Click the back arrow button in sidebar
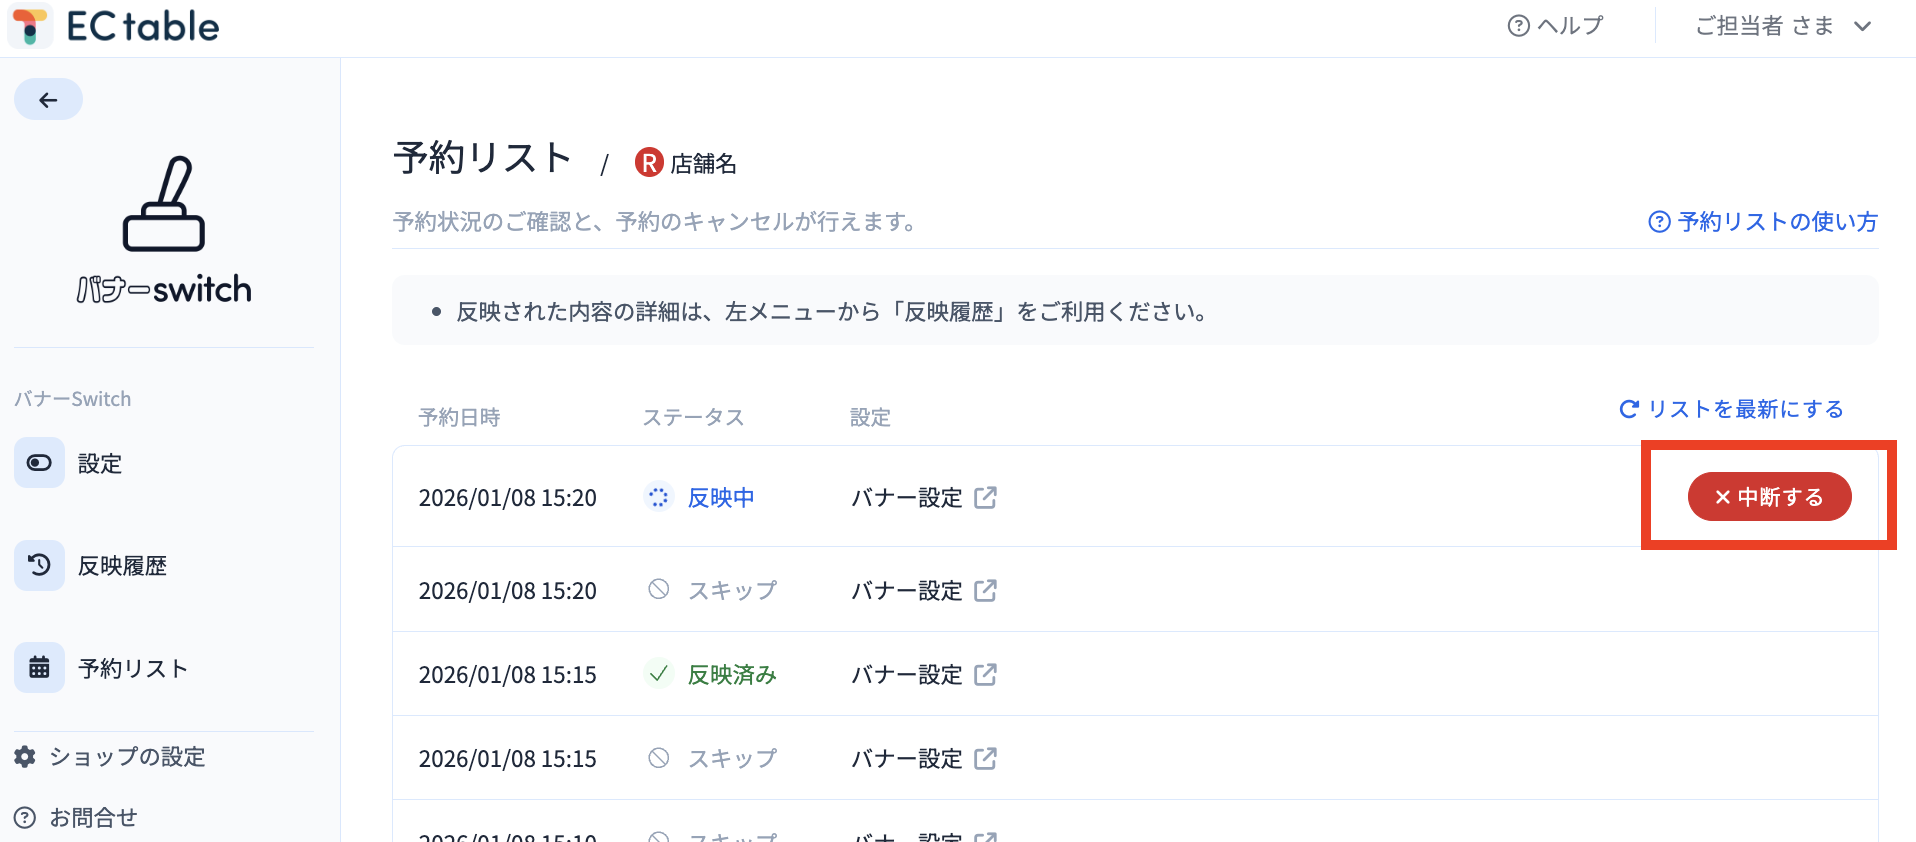Image resolution: width=1916 pixels, height=842 pixels. 48,100
